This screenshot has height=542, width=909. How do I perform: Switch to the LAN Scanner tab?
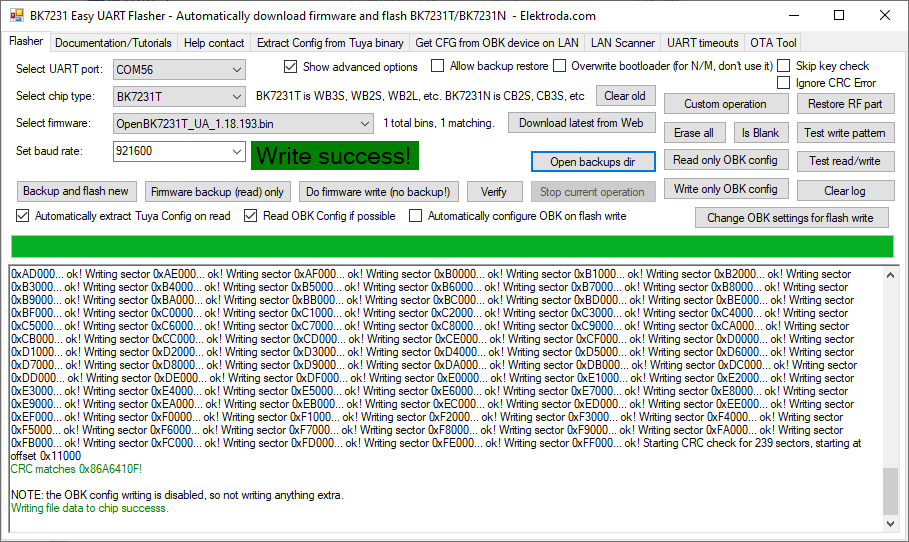(623, 43)
